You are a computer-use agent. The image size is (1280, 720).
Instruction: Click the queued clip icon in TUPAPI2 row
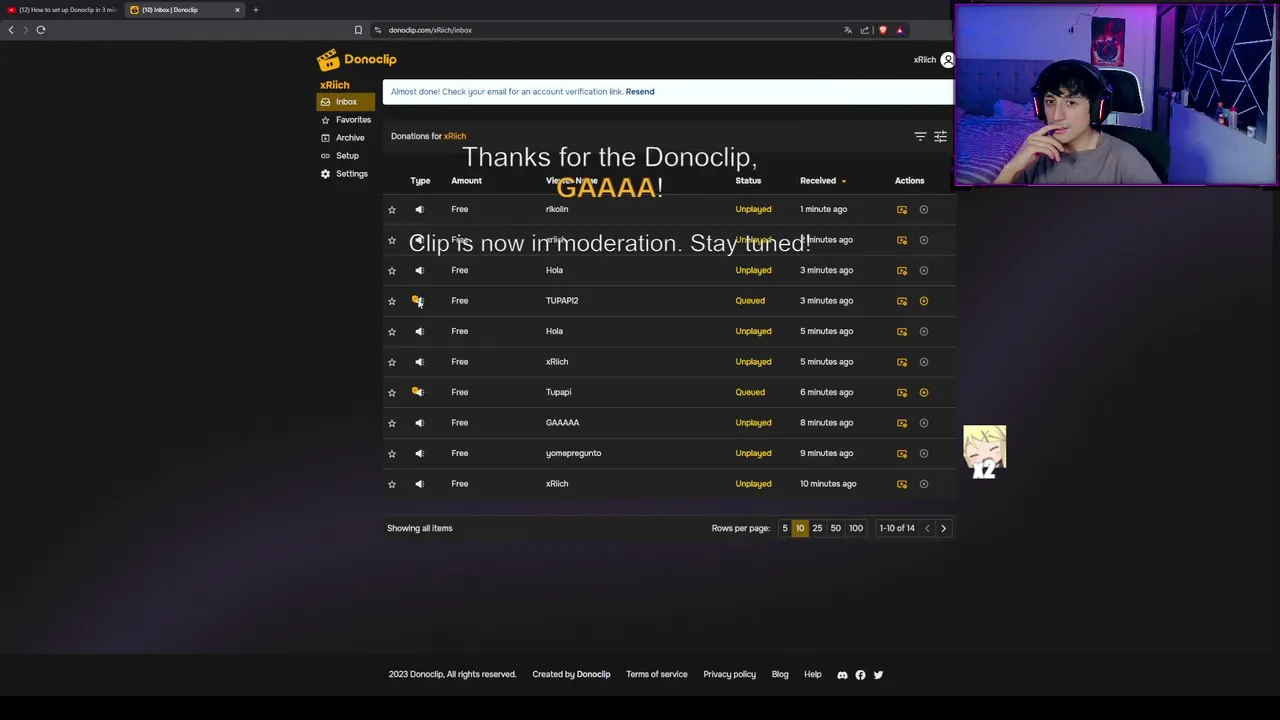(x=418, y=300)
